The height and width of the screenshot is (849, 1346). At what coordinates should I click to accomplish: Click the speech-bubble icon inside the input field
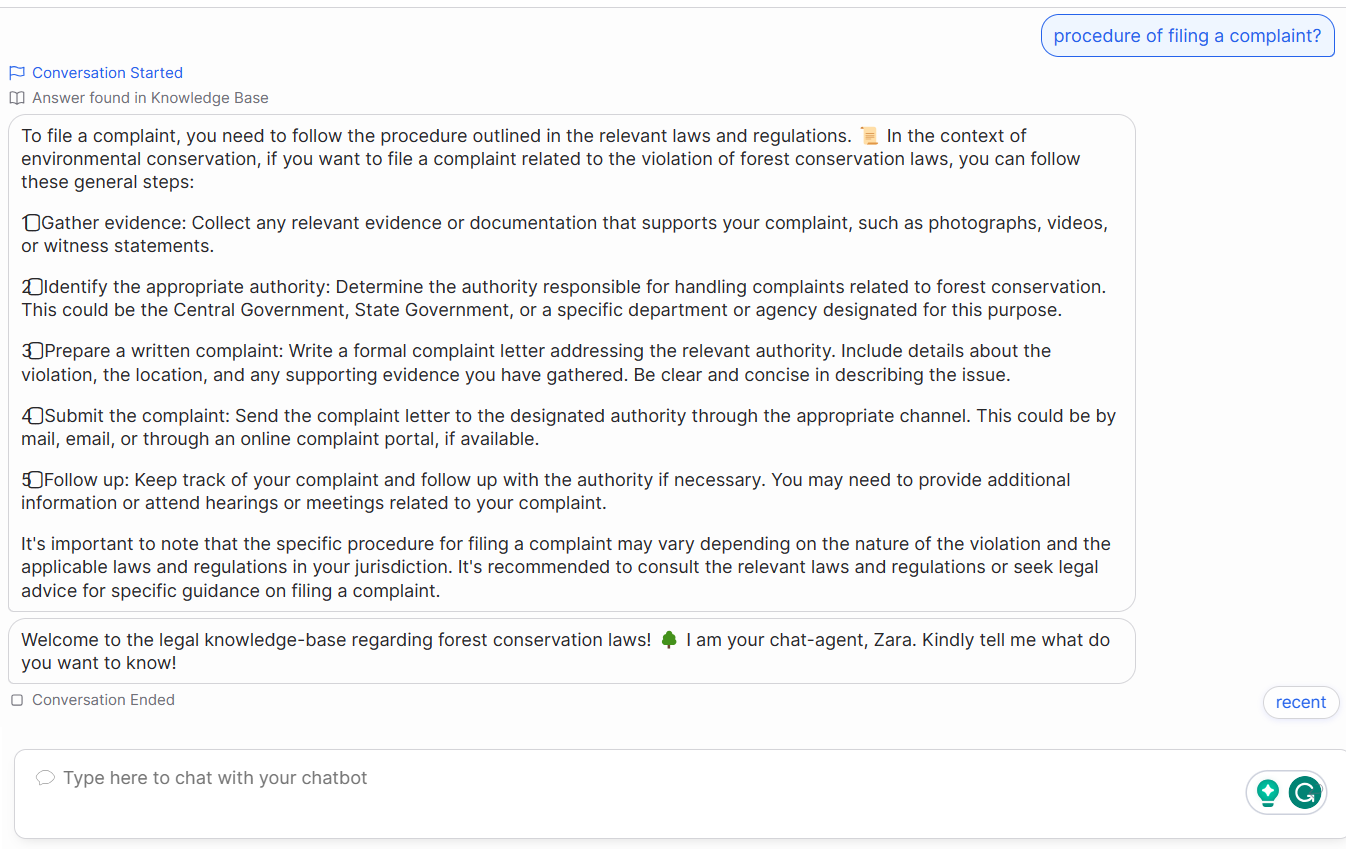coord(45,777)
